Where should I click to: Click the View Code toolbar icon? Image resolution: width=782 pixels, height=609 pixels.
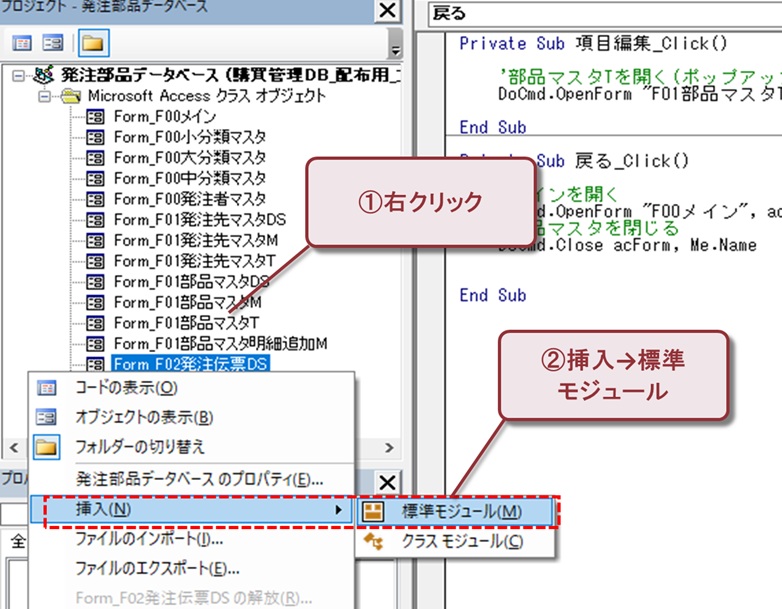[22, 44]
